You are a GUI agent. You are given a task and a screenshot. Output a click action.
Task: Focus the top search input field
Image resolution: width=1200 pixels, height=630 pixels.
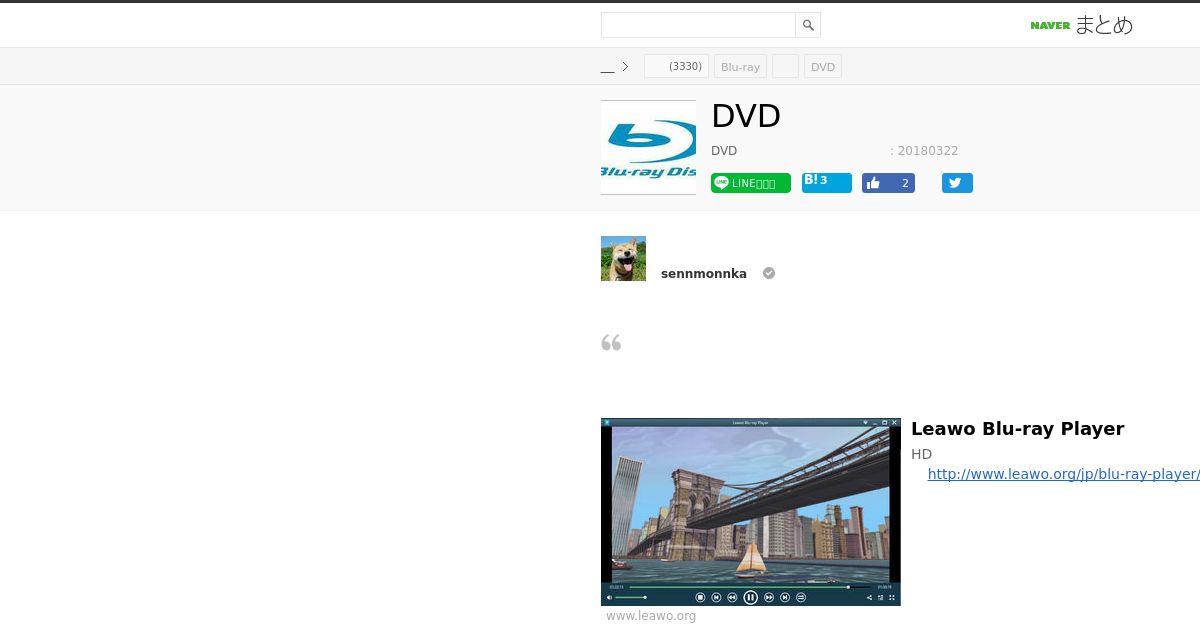click(x=698, y=25)
